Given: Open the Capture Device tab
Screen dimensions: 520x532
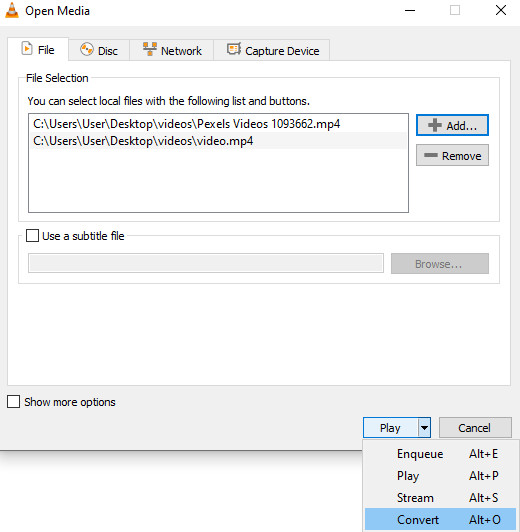Looking at the screenshot, I should pos(272,50).
